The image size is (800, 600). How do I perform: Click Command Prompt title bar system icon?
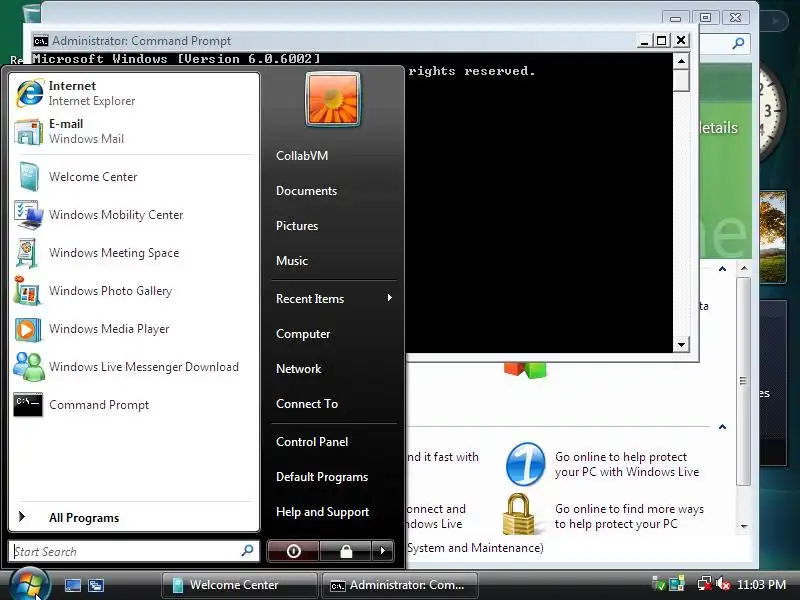coord(40,41)
